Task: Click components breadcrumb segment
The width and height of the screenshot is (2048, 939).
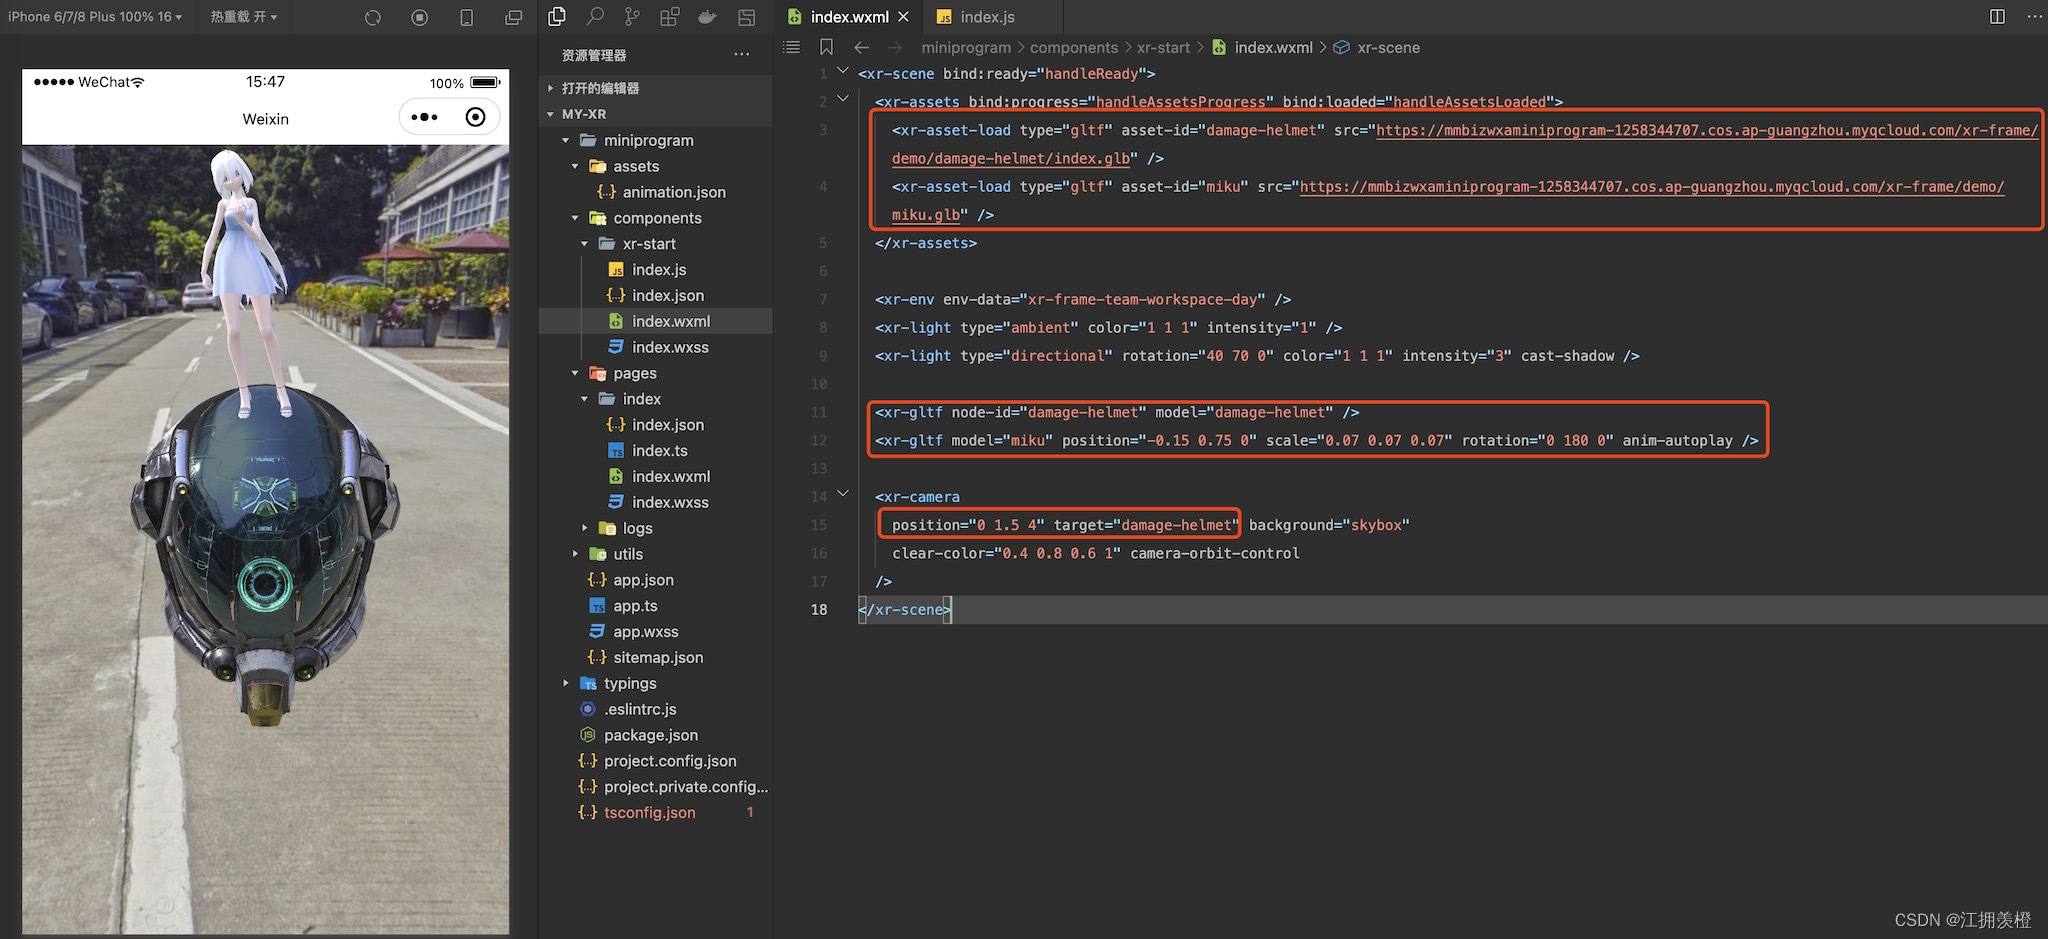Action: (x=1074, y=47)
